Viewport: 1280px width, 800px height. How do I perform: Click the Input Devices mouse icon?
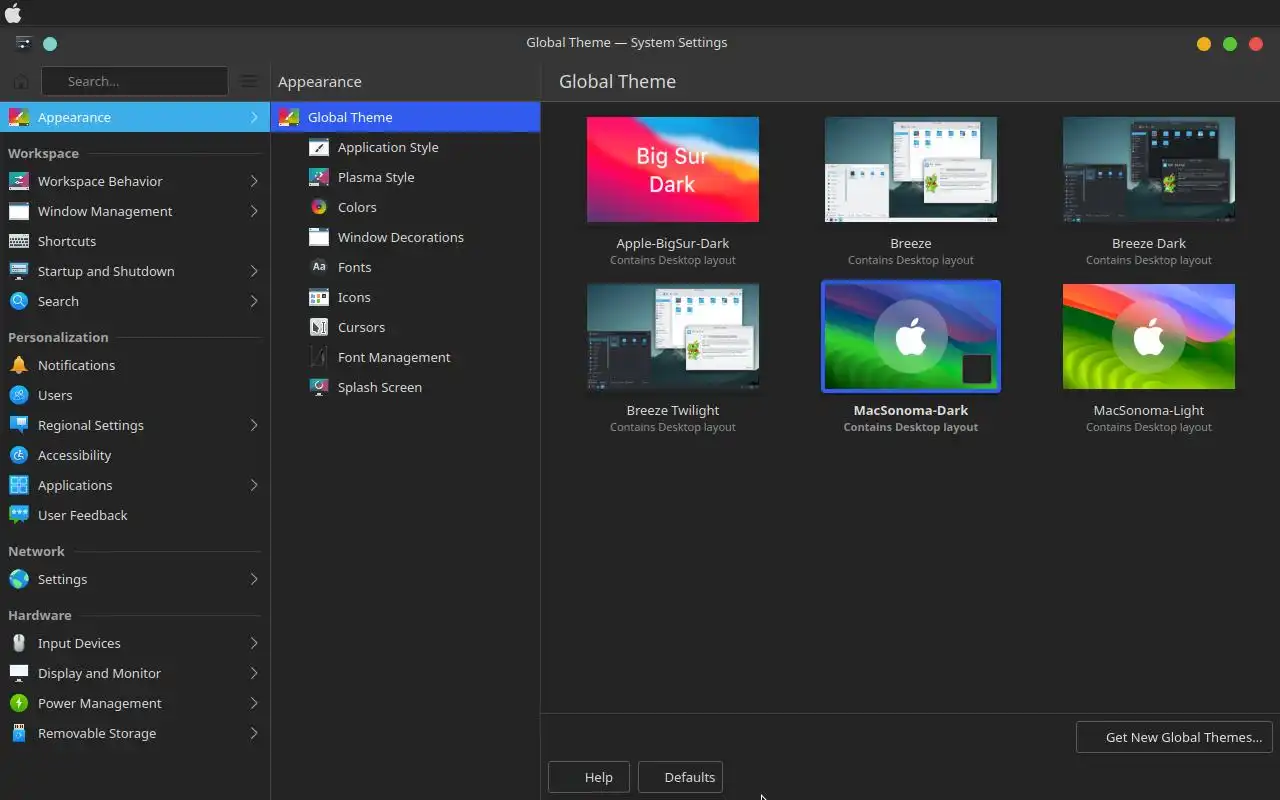[18, 643]
